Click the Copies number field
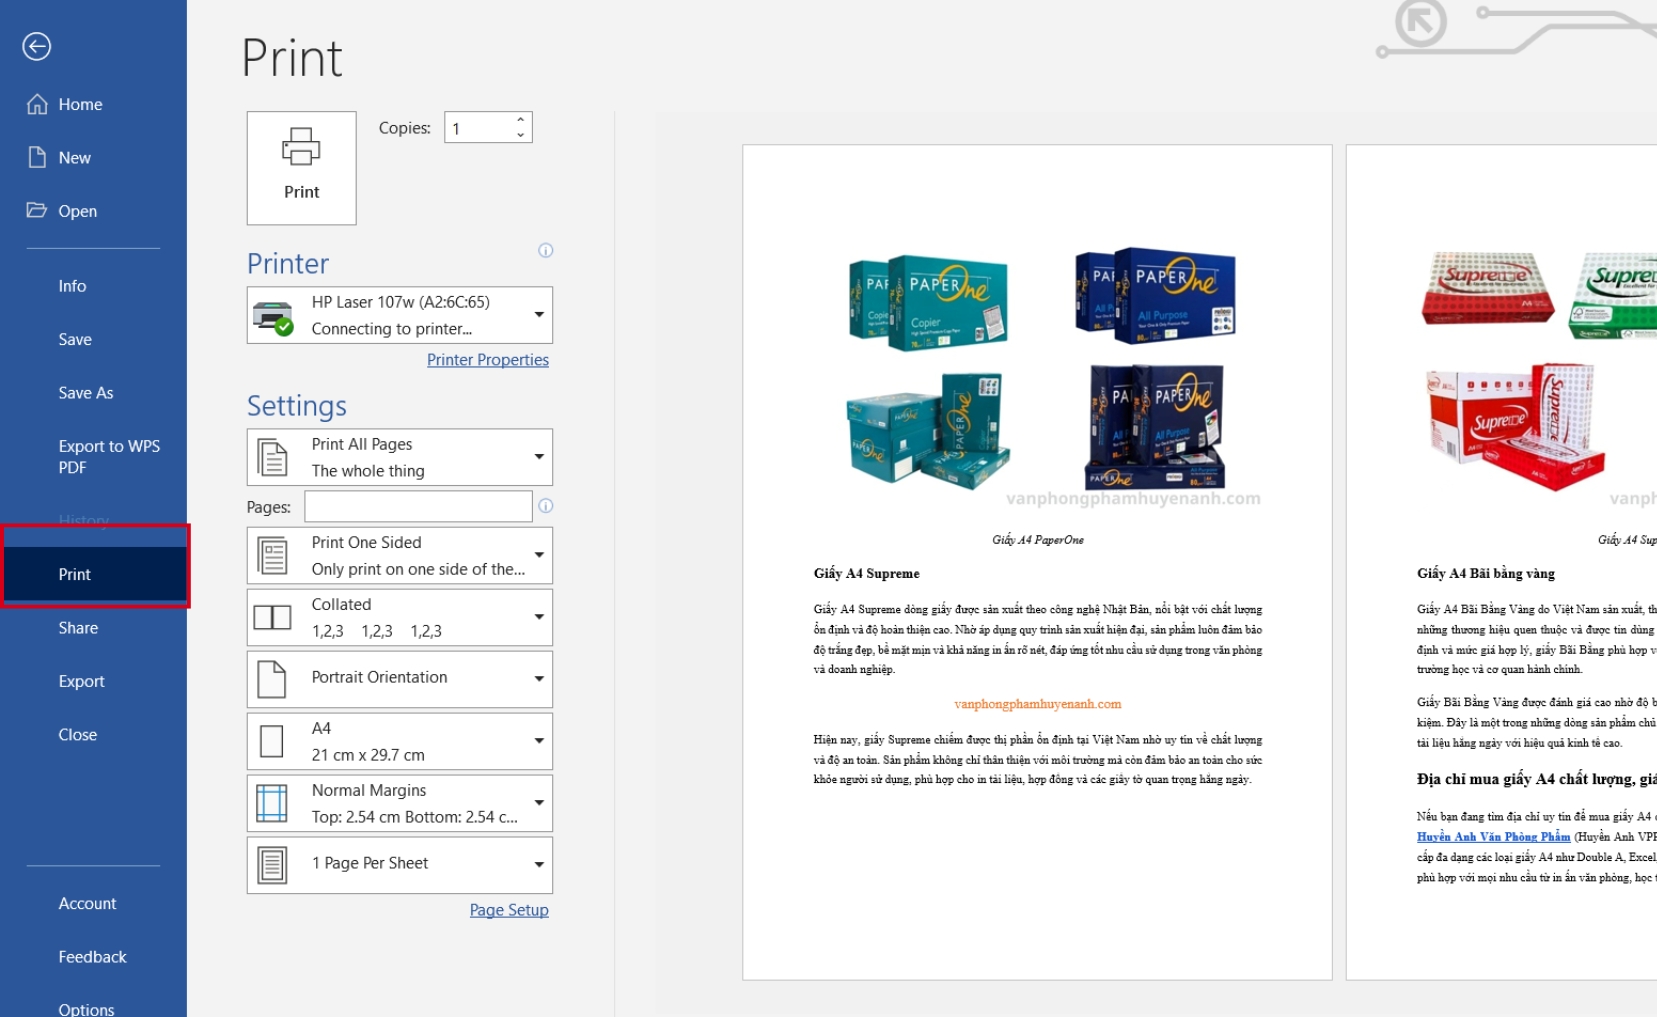The width and height of the screenshot is (1657, 1017). (479, 128)
